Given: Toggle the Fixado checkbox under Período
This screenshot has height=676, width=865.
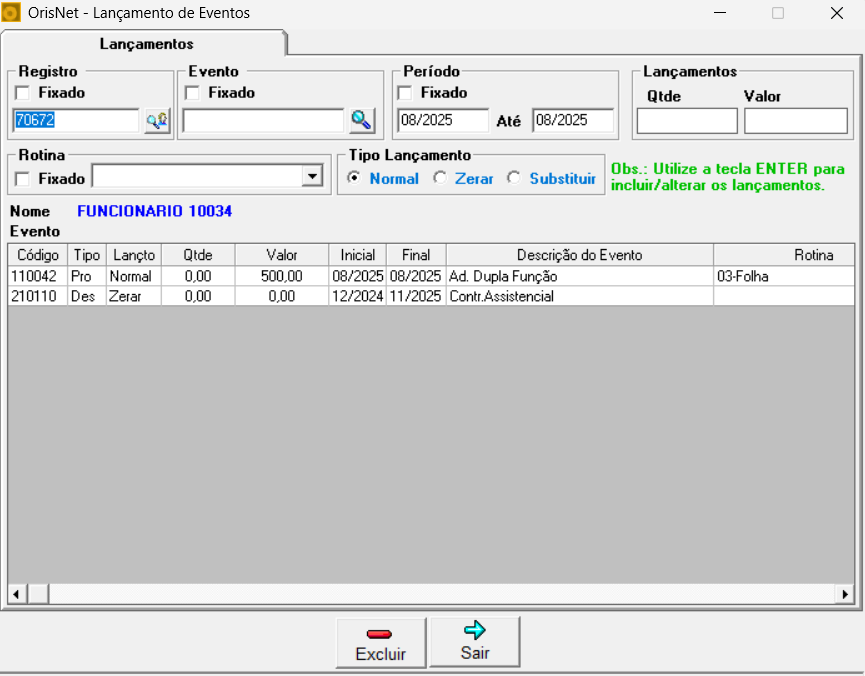Looking at the screenshot, I should [406, 93].
